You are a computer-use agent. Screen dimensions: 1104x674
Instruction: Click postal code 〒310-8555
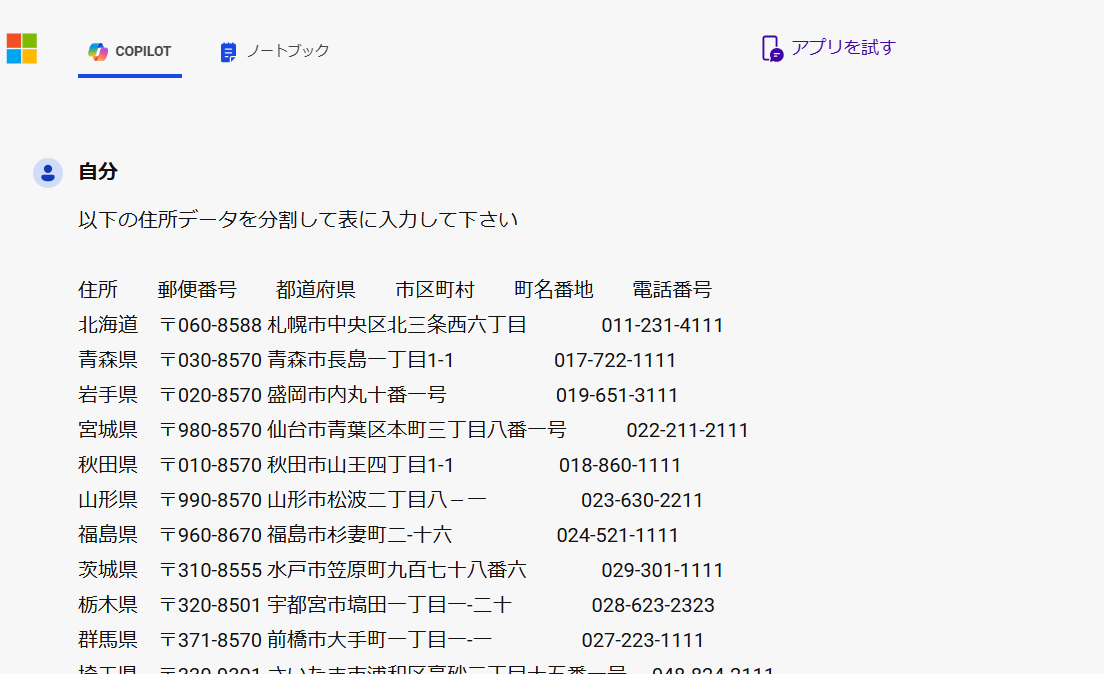[211, 570]
